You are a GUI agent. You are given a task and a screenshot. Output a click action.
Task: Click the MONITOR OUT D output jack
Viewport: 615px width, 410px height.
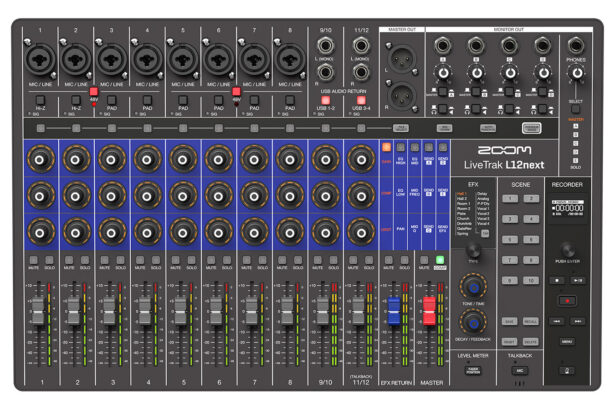point(543,46)
